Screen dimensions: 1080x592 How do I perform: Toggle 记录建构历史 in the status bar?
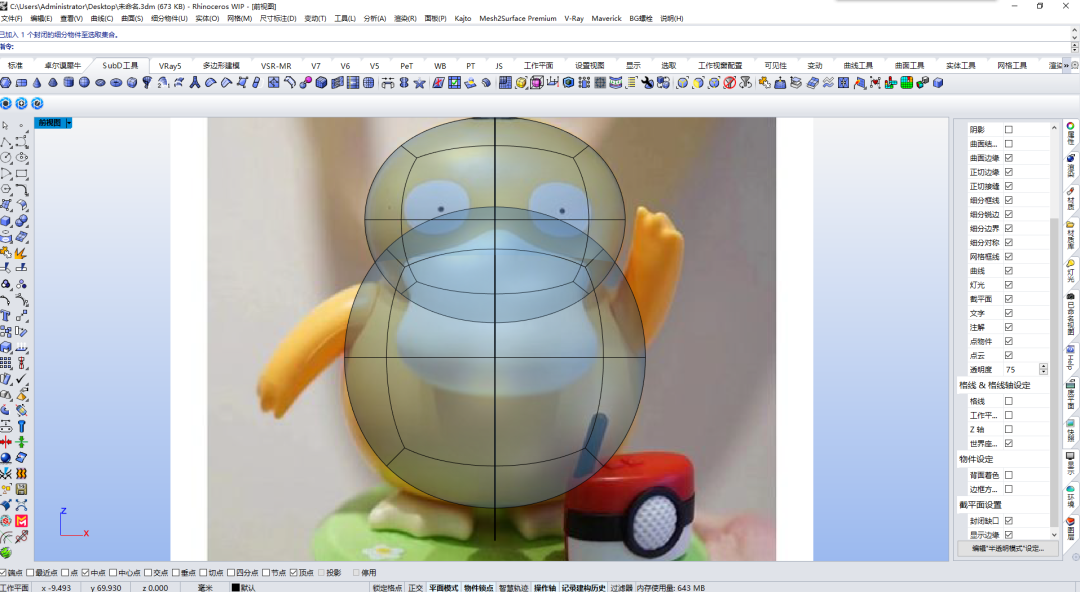[583, 588]
